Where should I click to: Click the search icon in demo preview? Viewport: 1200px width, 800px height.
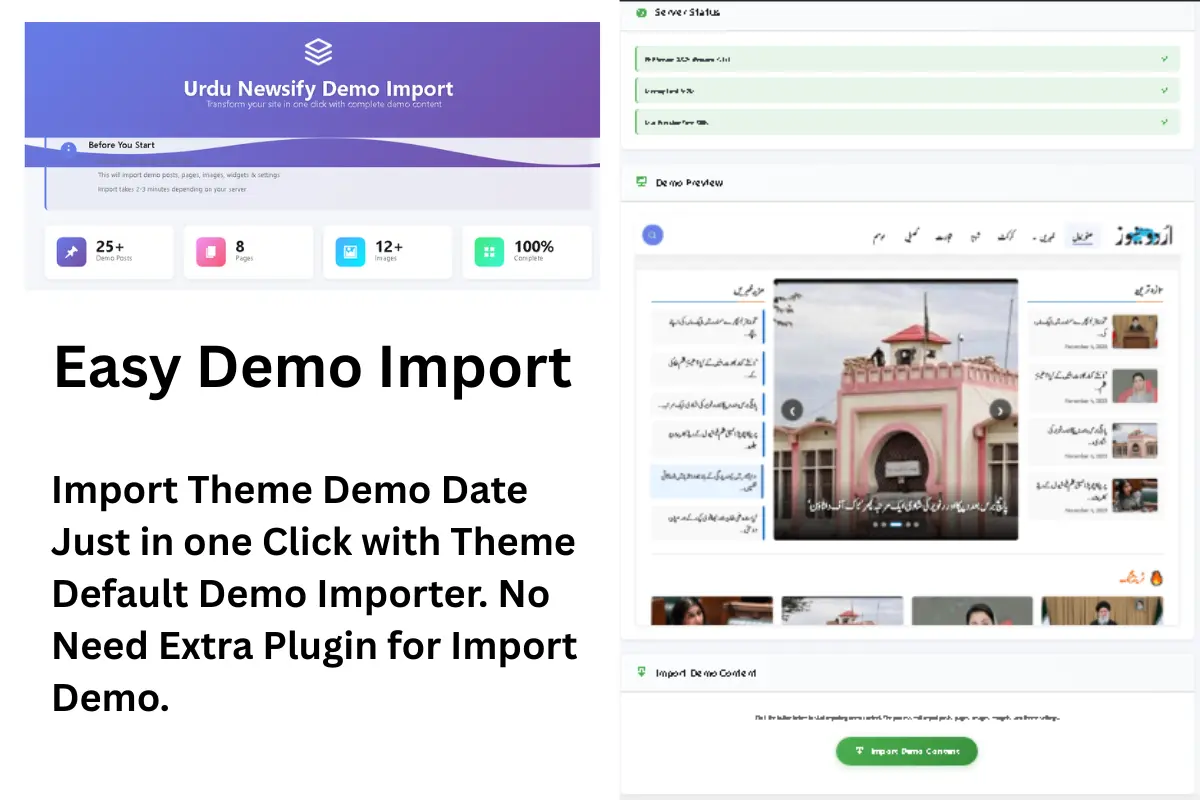652,235
